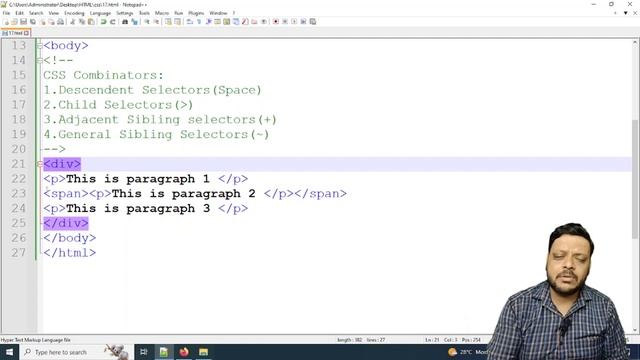640x360 pixels.
Task: Open the Language menu
Action: tap(100, 13)
